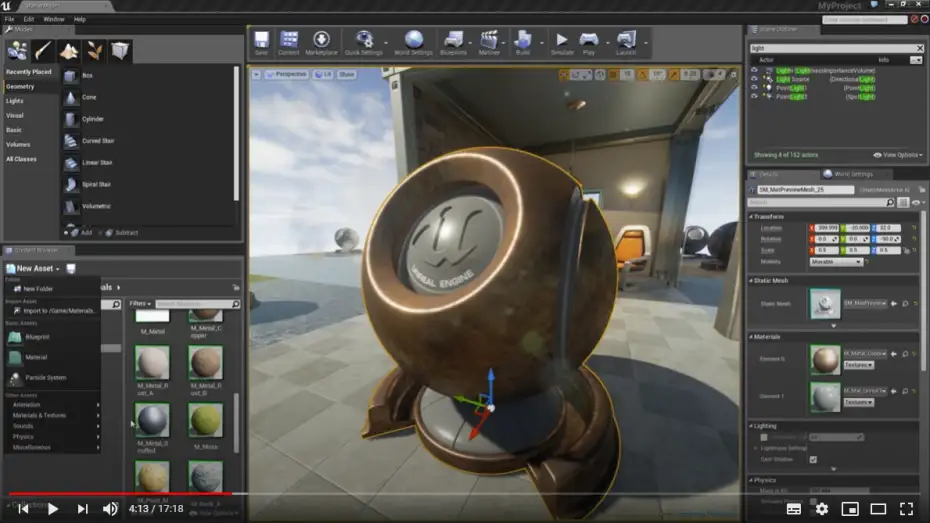Use selected asset arrow for Static Mesh
Image resolution: width=930 pixels, height=523 pixels.
coord(894,304)
